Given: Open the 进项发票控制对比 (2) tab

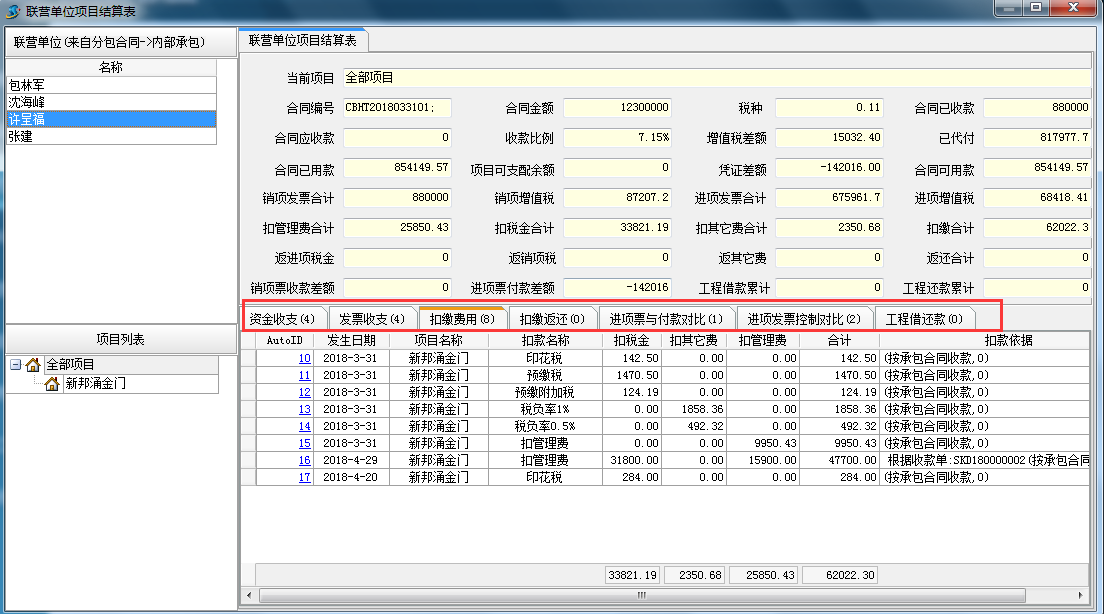Looking at the screenshot, I should (x=804, y=319).
